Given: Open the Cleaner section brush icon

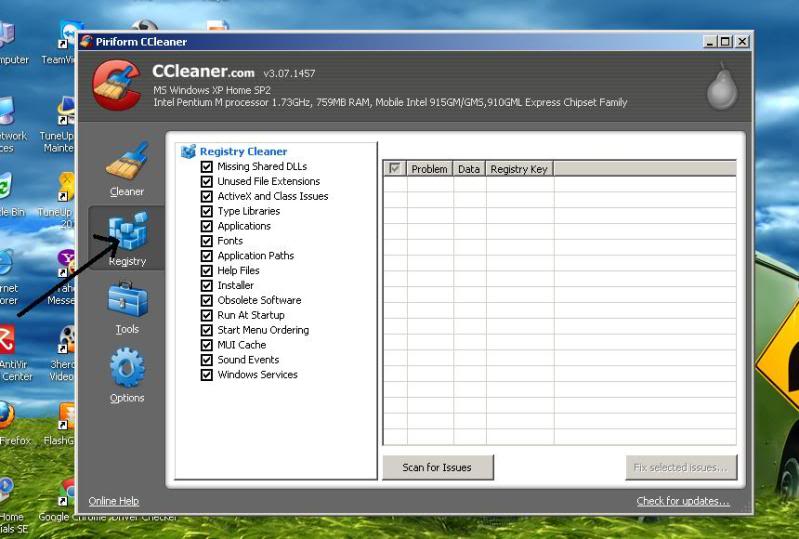Looking at the screenshot, I should click(127, 160).
